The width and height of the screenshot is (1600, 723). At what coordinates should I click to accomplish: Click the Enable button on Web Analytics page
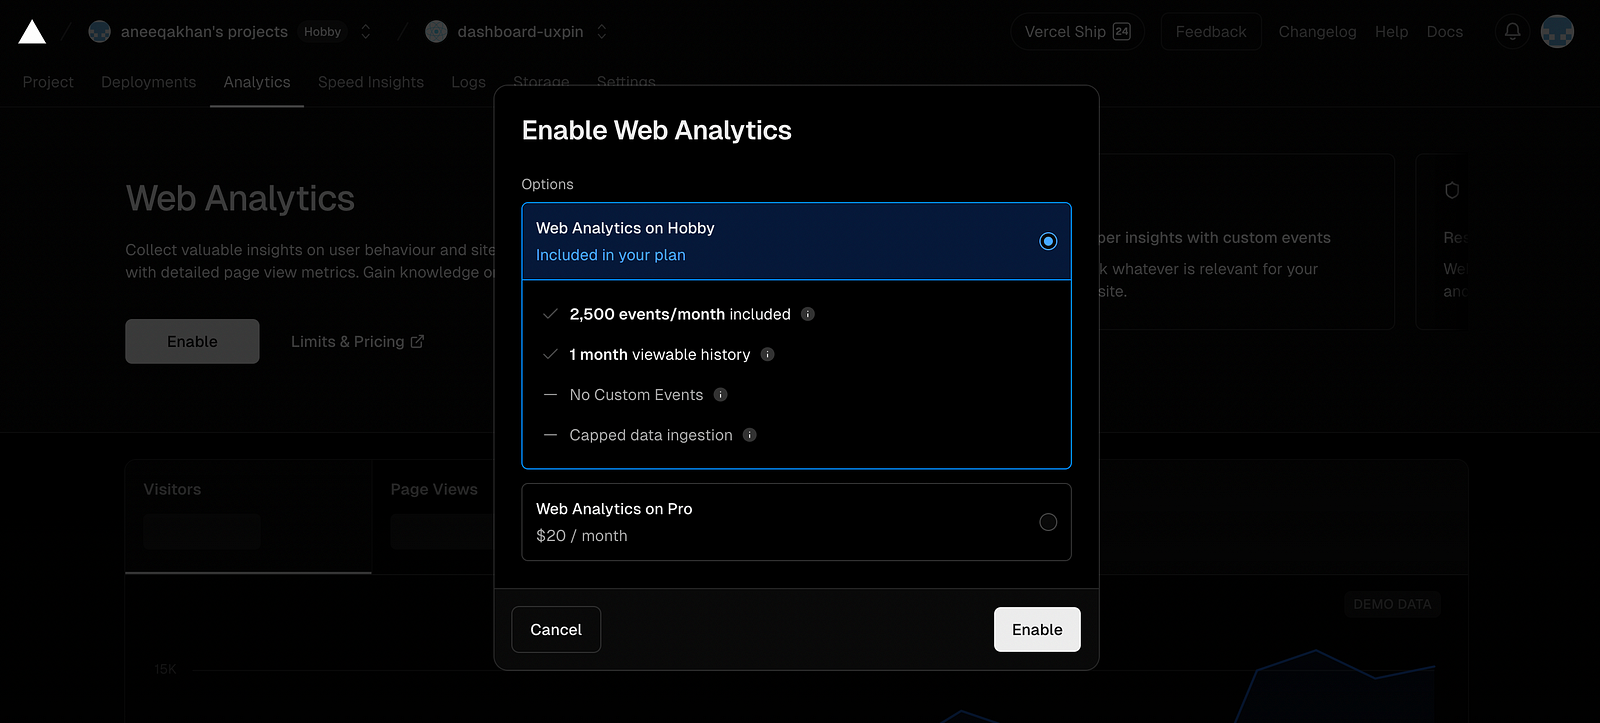[192, 341]
